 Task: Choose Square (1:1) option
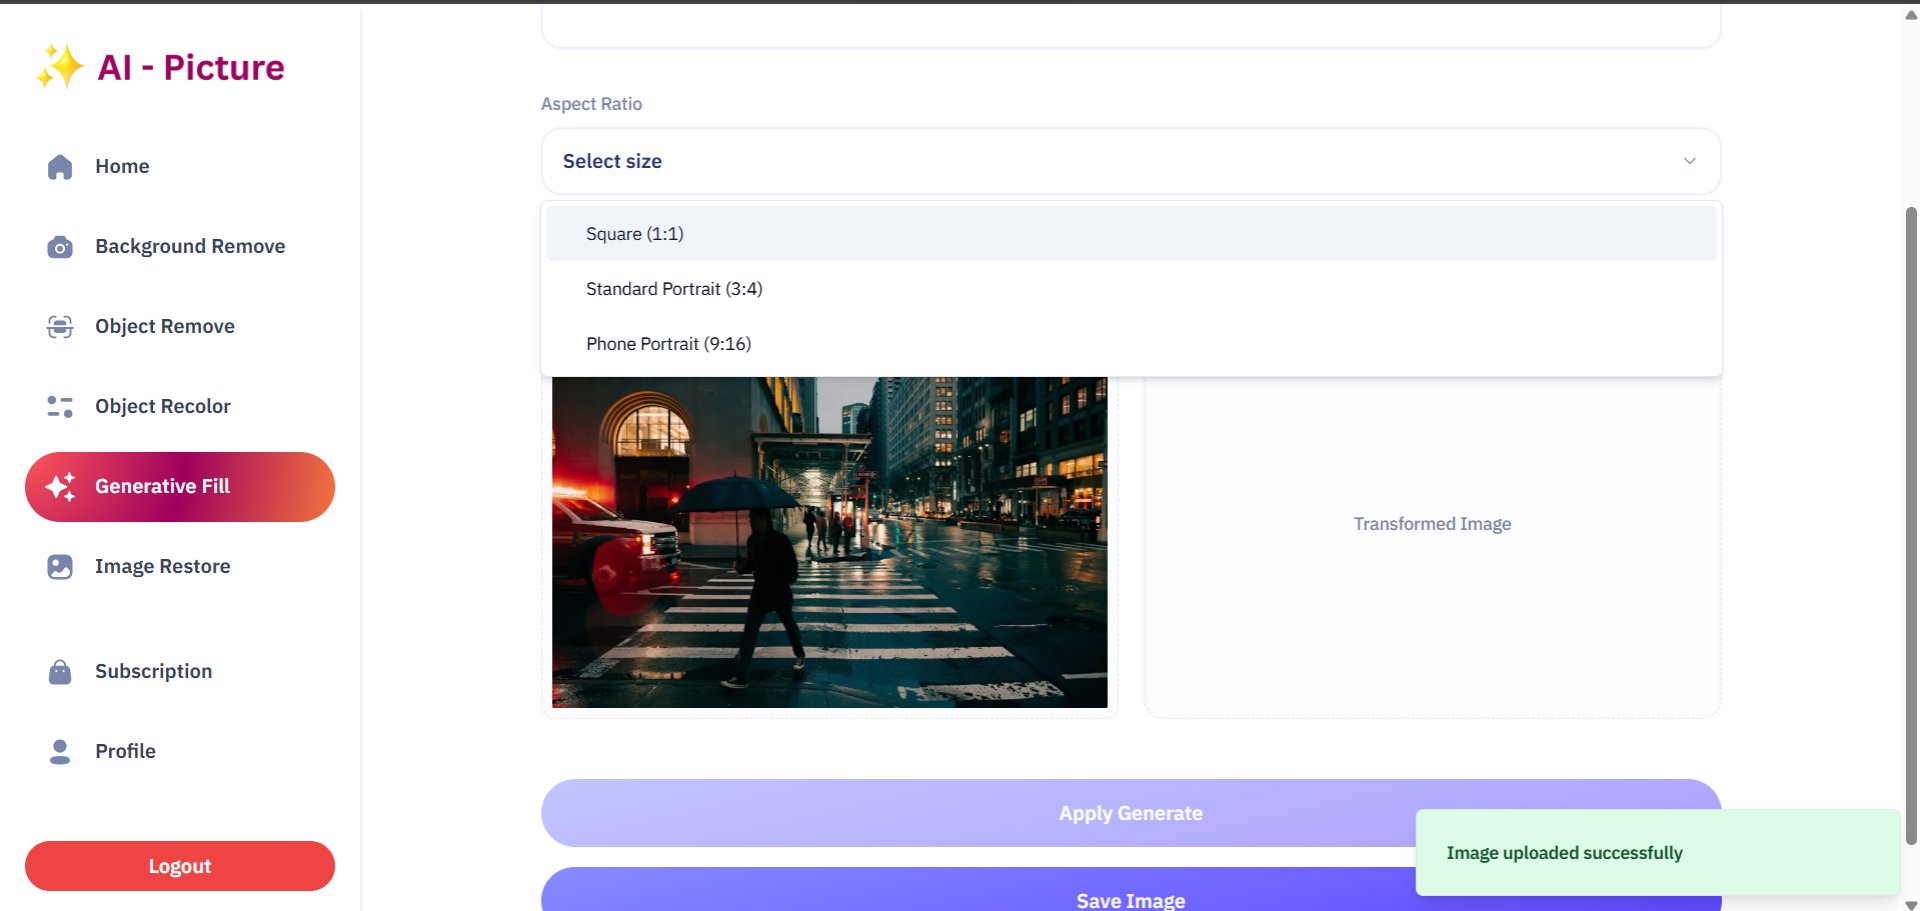coord(1131,234)
